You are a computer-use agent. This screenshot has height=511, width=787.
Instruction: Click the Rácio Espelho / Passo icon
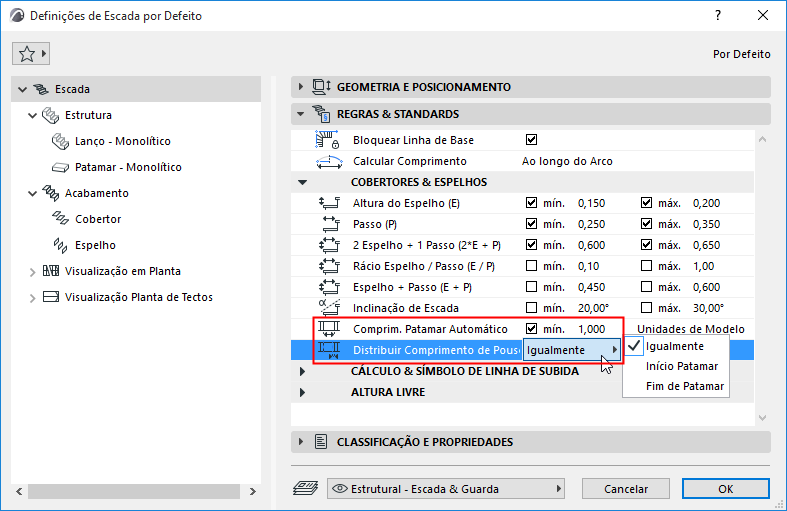(x=329, y=266)
